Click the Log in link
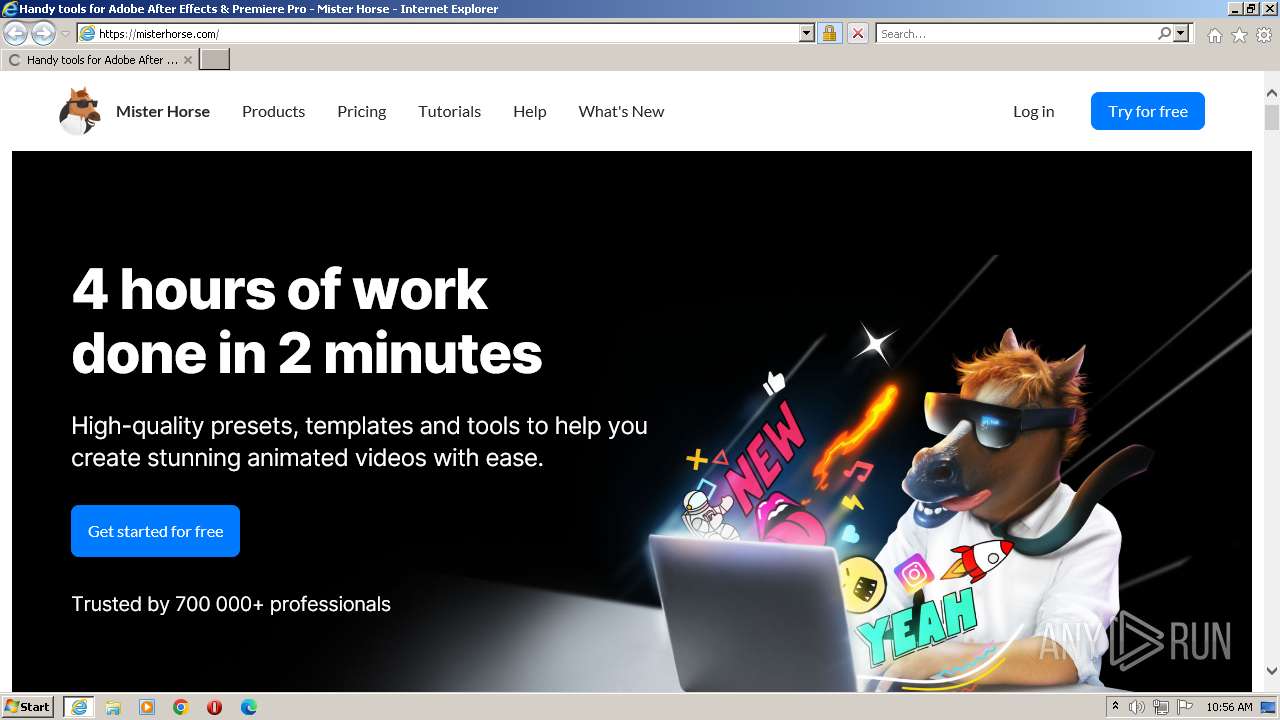Viewport: 1280px width, 720px height. [1033, 111]
